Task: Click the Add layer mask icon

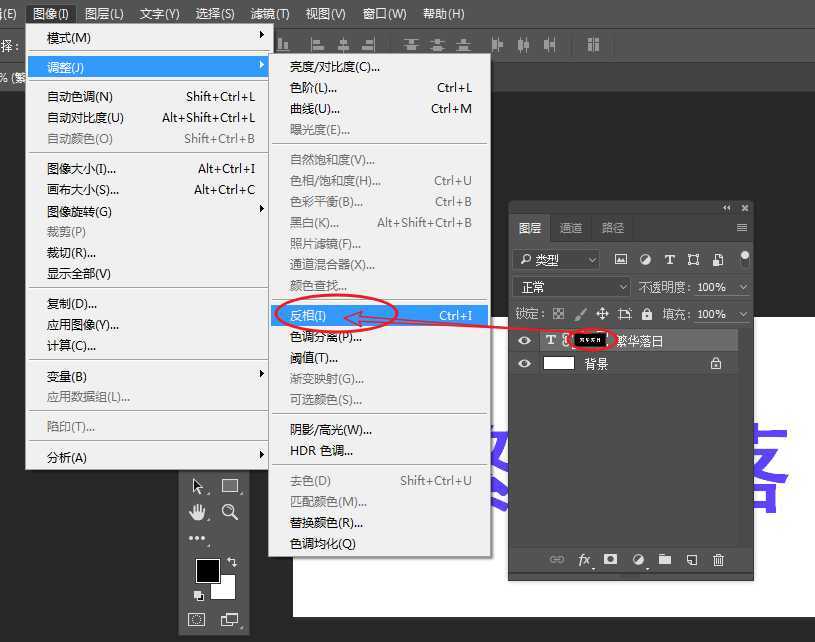Action: [611, 560]
